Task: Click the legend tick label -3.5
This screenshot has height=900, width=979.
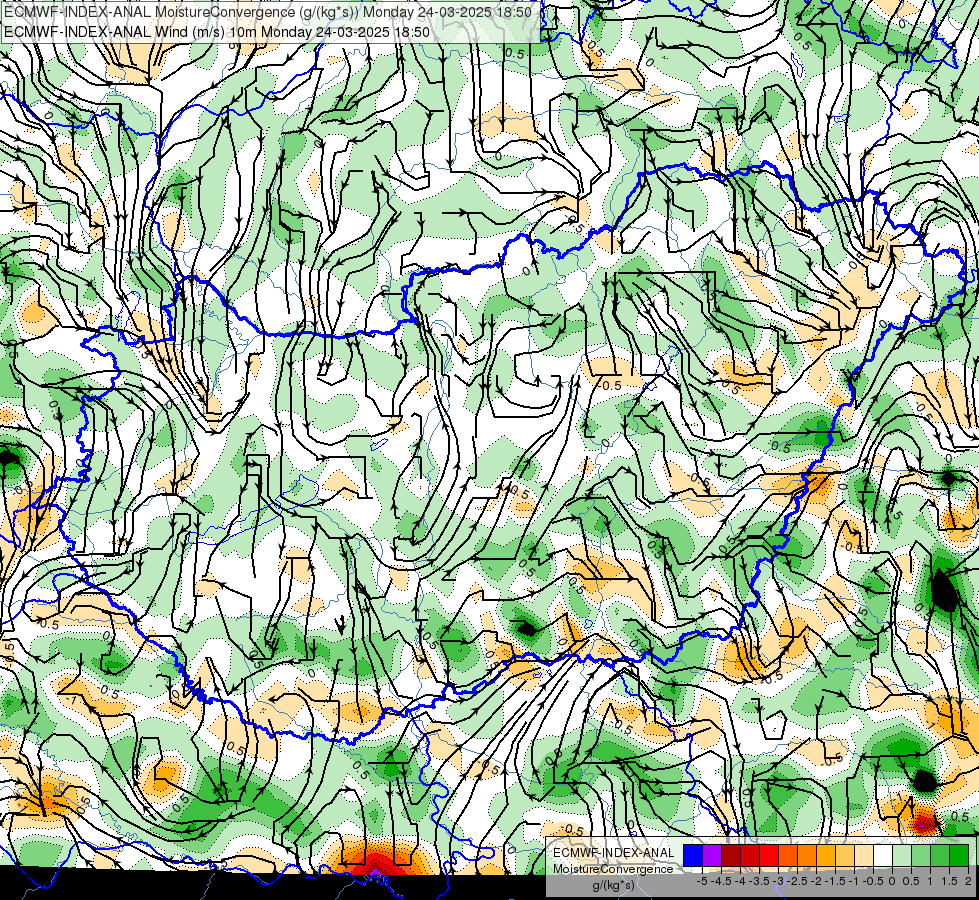Action: click(x=760, y=881)
